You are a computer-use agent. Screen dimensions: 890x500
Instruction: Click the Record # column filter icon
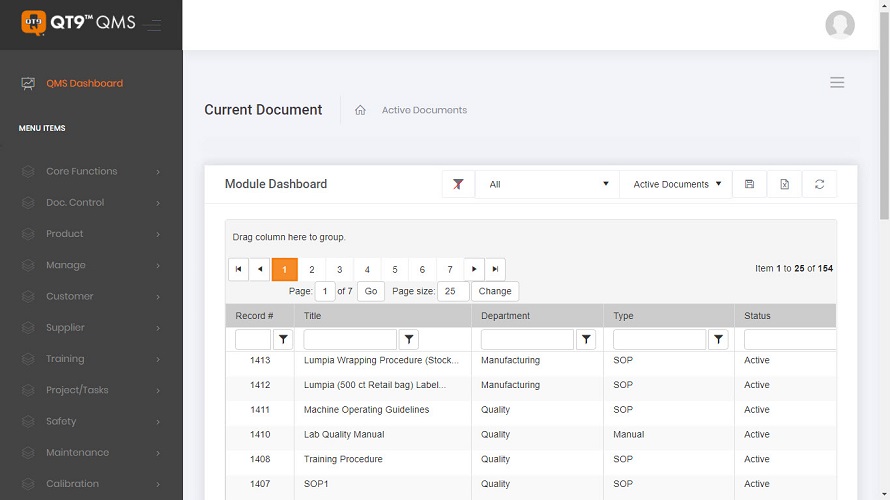(283, 340)
